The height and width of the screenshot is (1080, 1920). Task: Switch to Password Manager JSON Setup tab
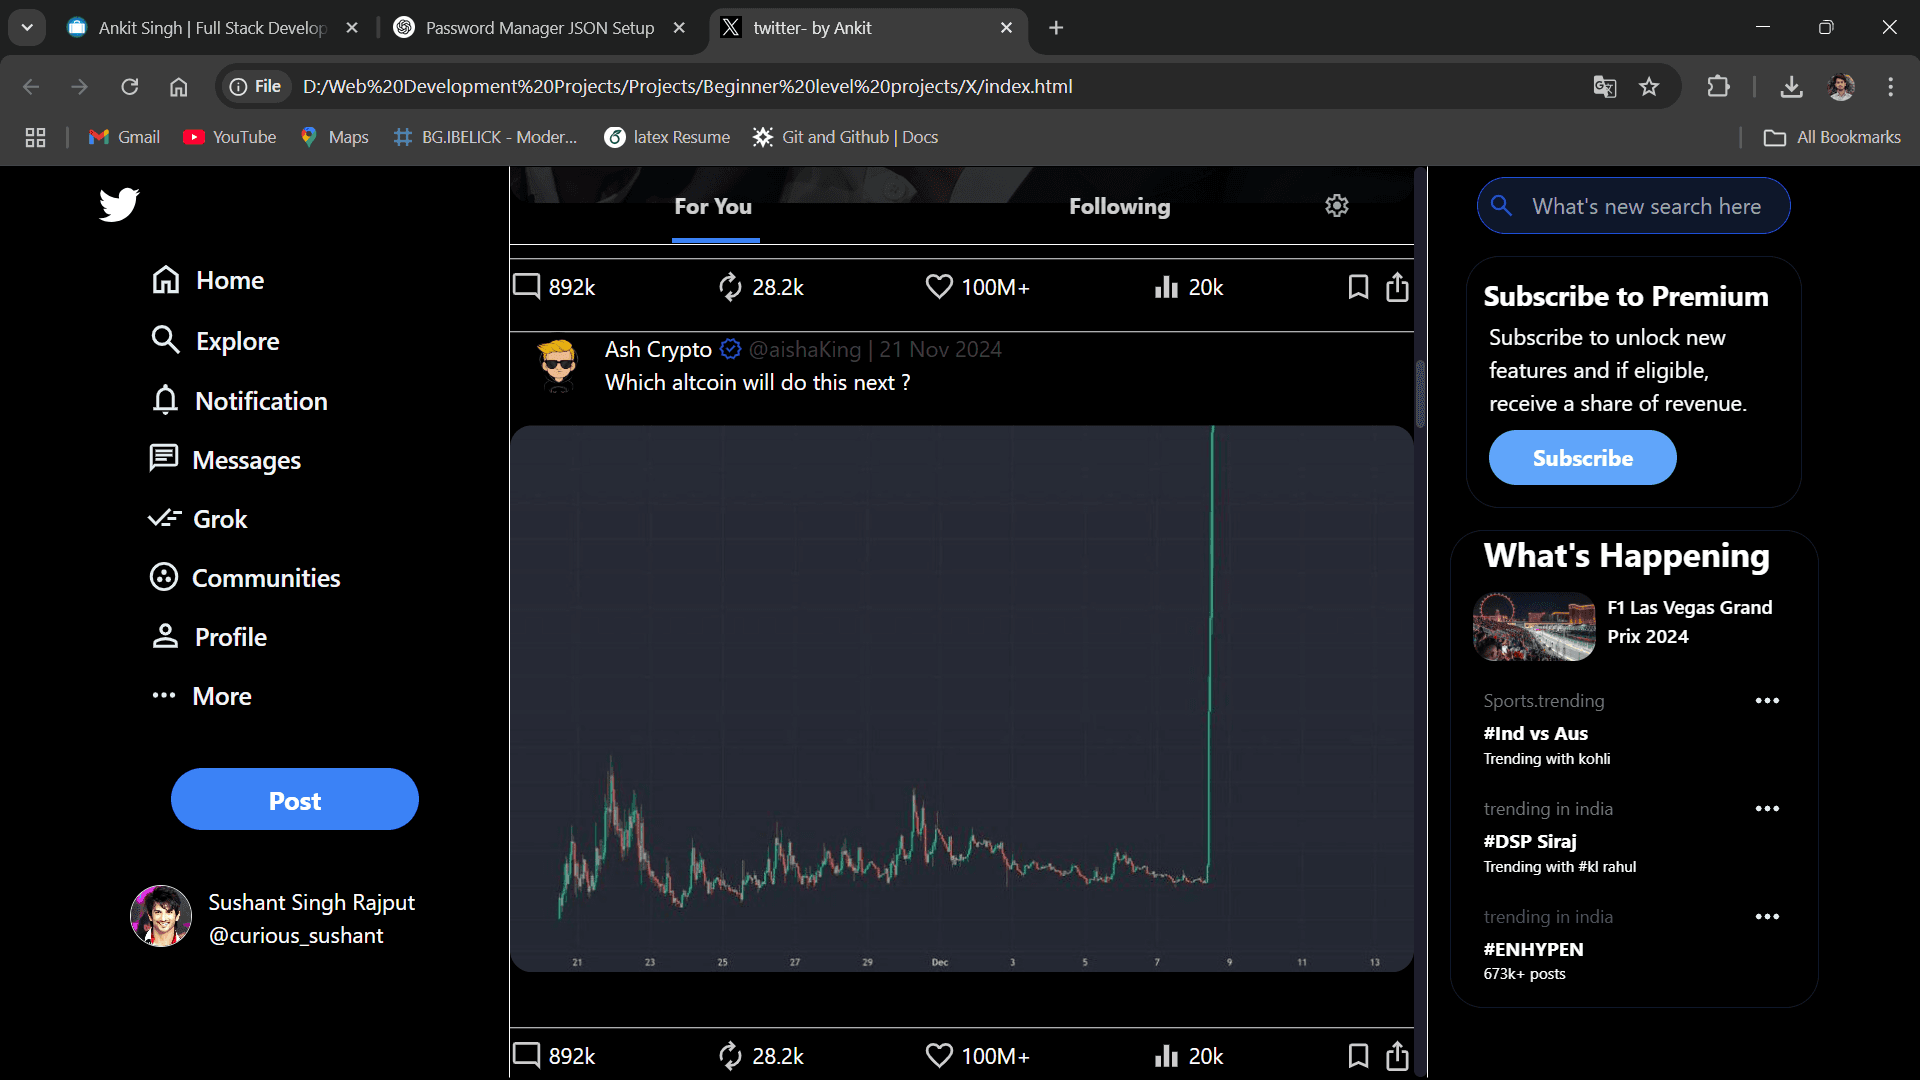[x=539, y=28]
